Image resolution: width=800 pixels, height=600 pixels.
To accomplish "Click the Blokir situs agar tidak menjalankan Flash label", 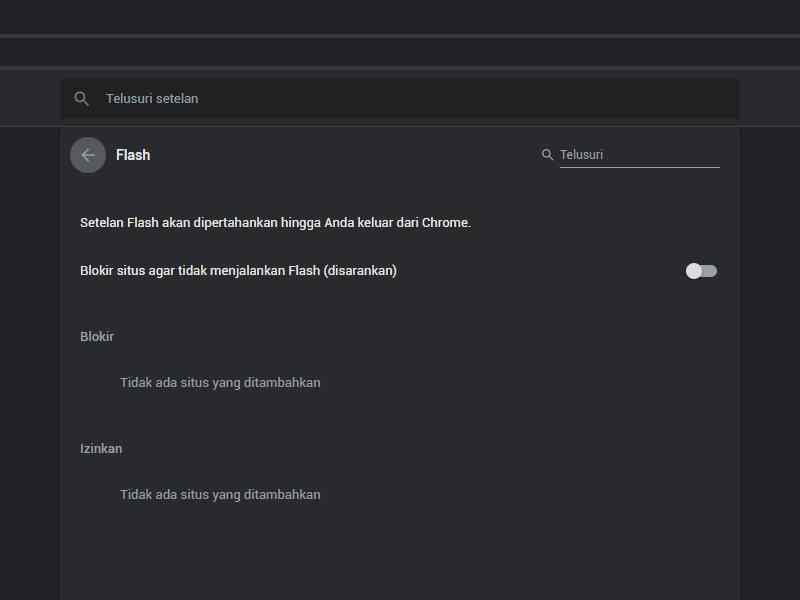I will [238, 271].
